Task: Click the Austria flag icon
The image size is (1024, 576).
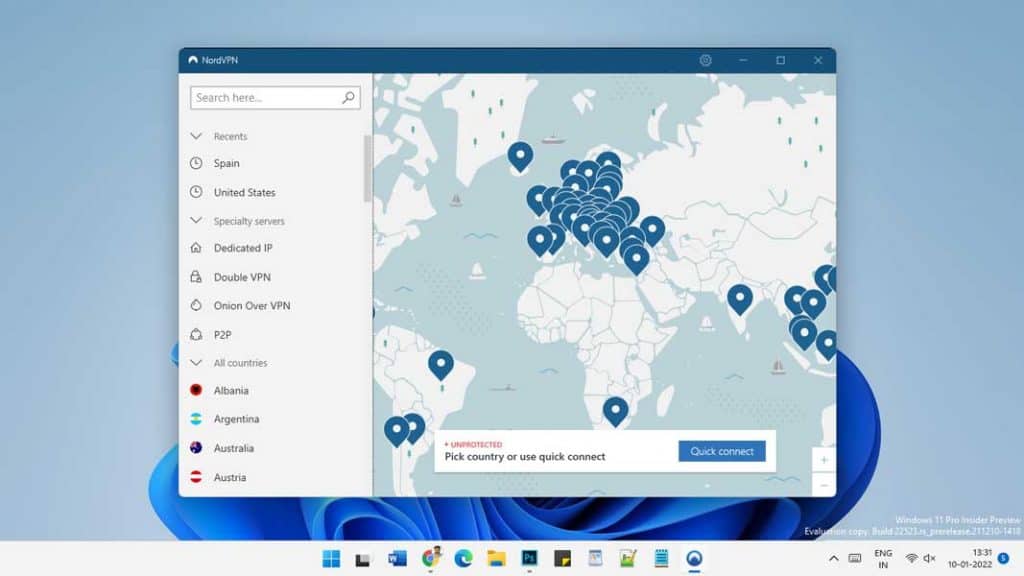Action: pyautogui.click(x=195, y=477)
